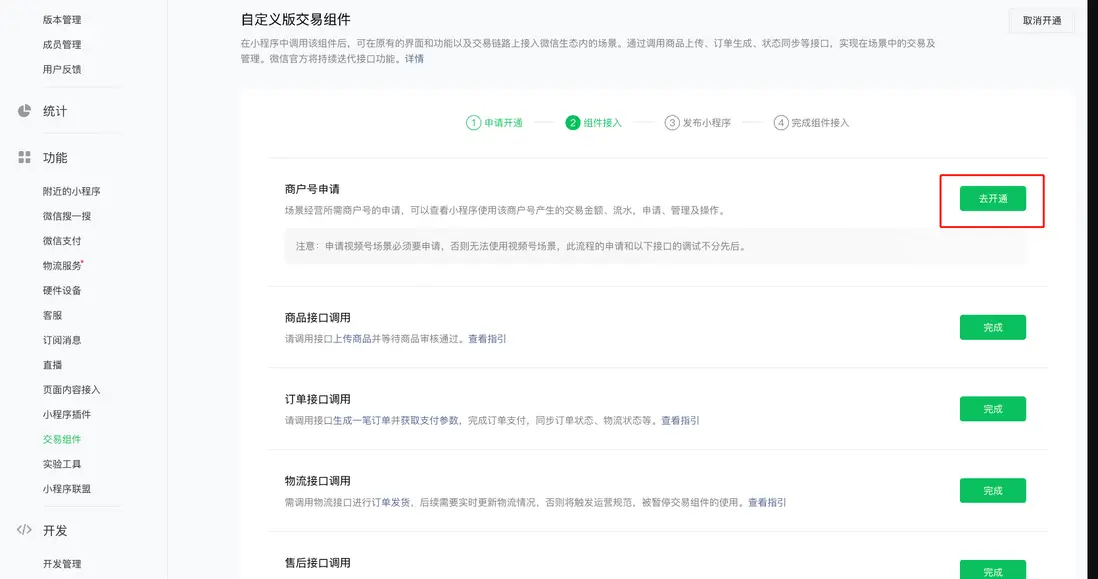
Task: Open 查看指引 link under 订单接口调用
Action: click(x=680, y=421)
